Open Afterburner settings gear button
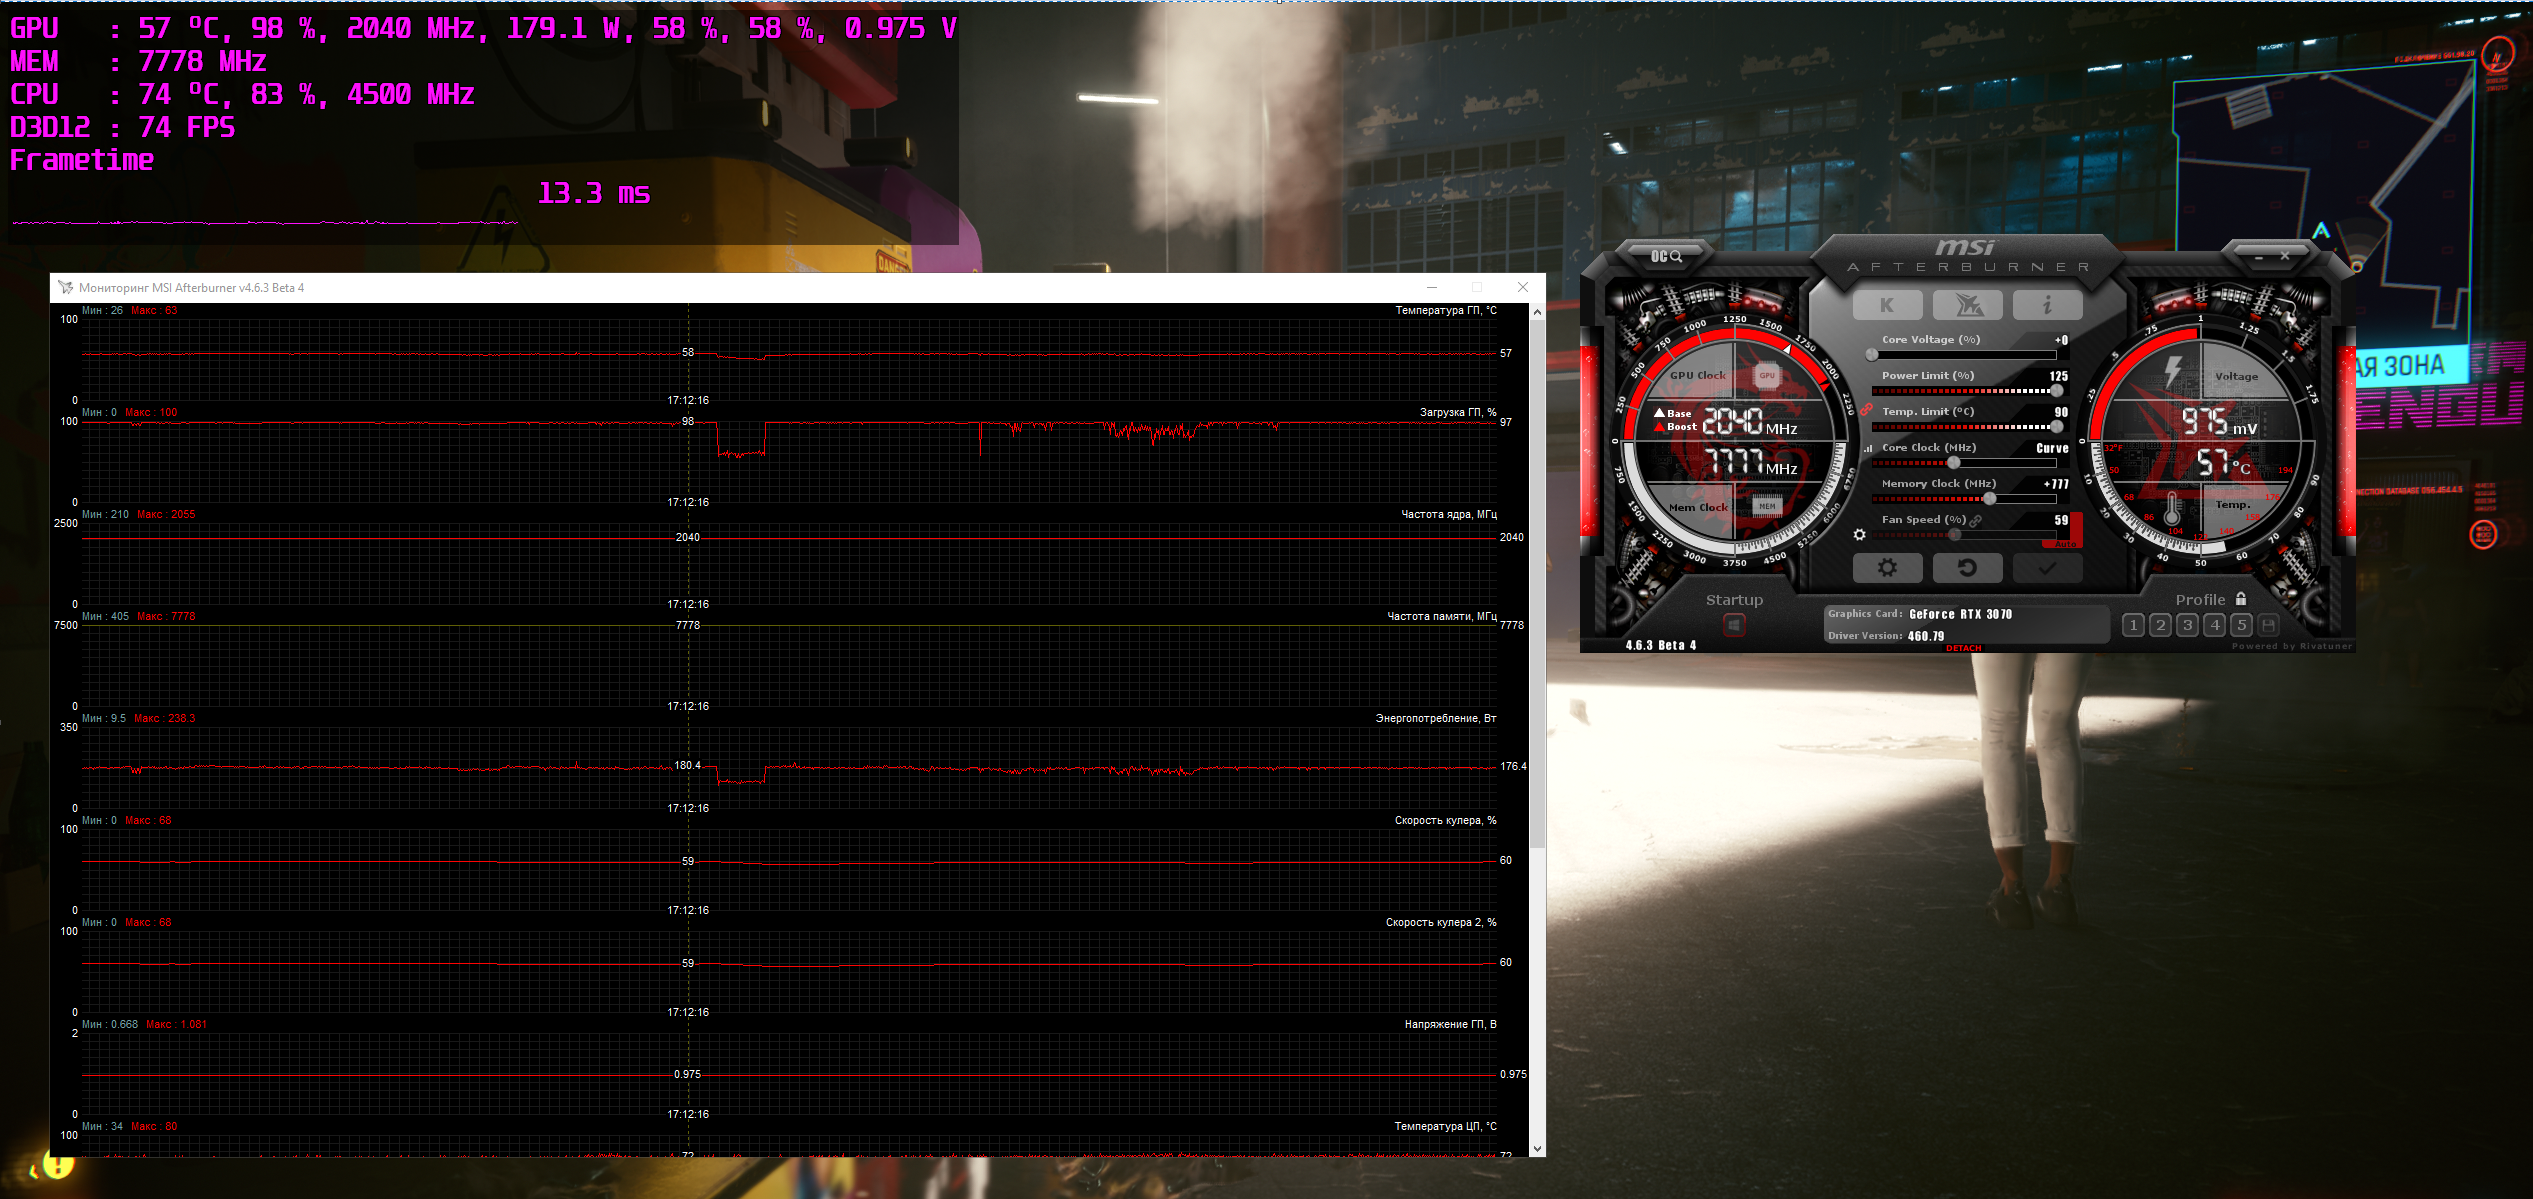The height and width of the screenshot is (1199, 2533). pos(1887,568)
